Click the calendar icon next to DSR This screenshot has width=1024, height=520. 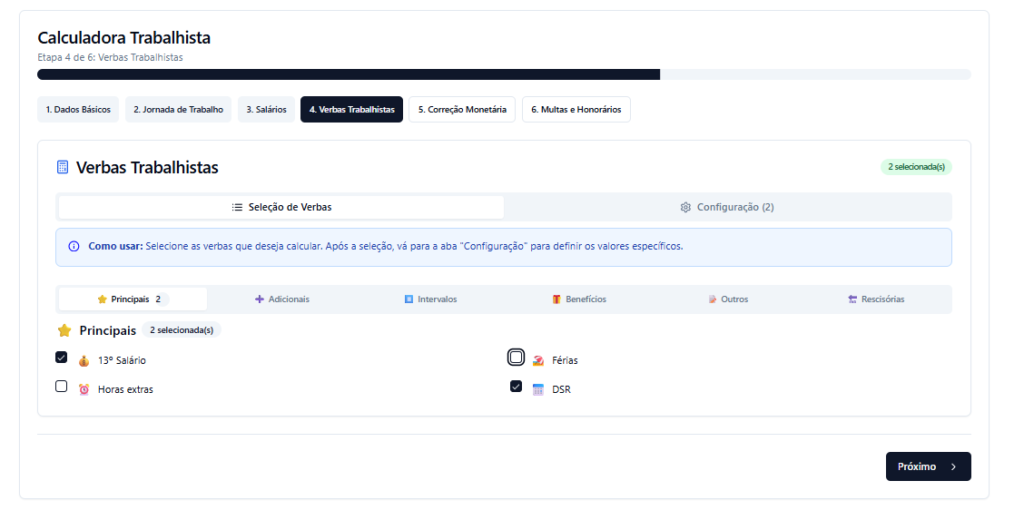[x=538, y=389]
